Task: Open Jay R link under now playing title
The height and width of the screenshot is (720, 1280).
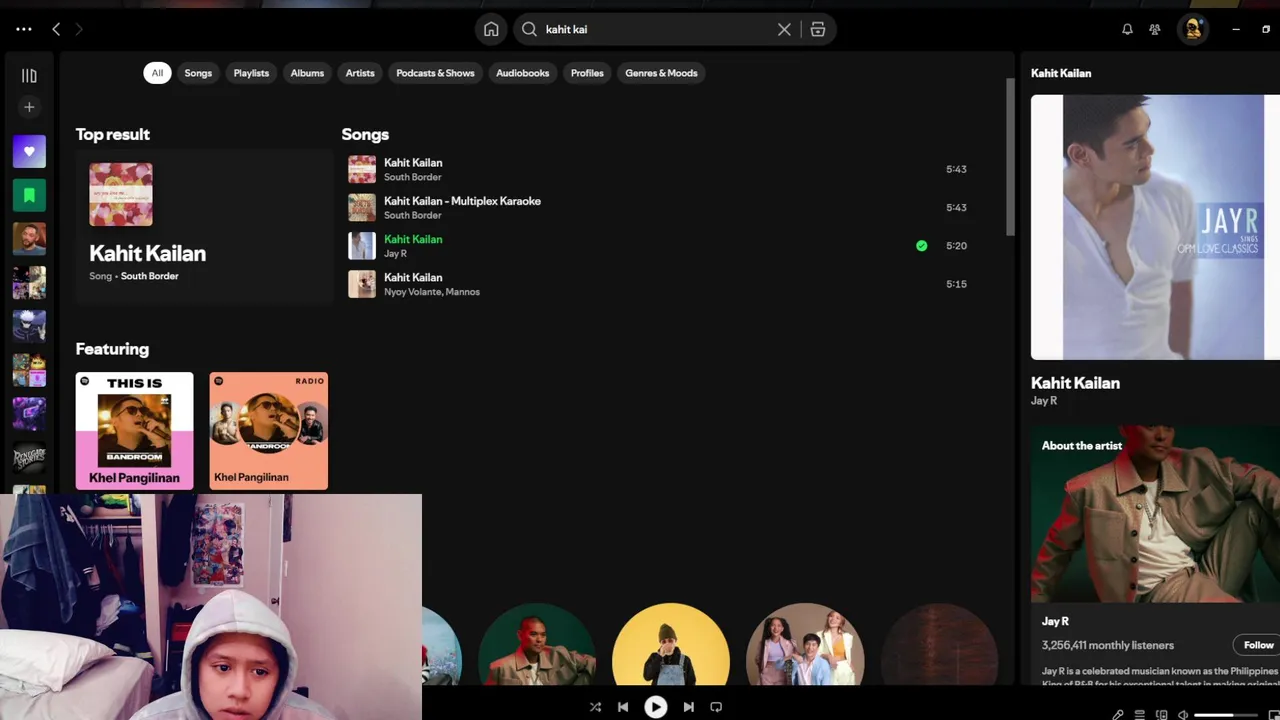Action: 1044,401
